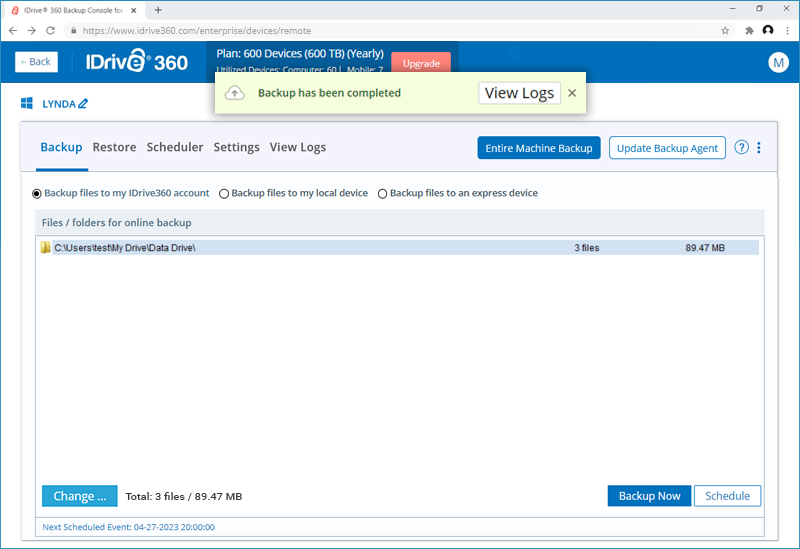Open the View Logs tab
800x549 pixels.
[x=297, y=147]
